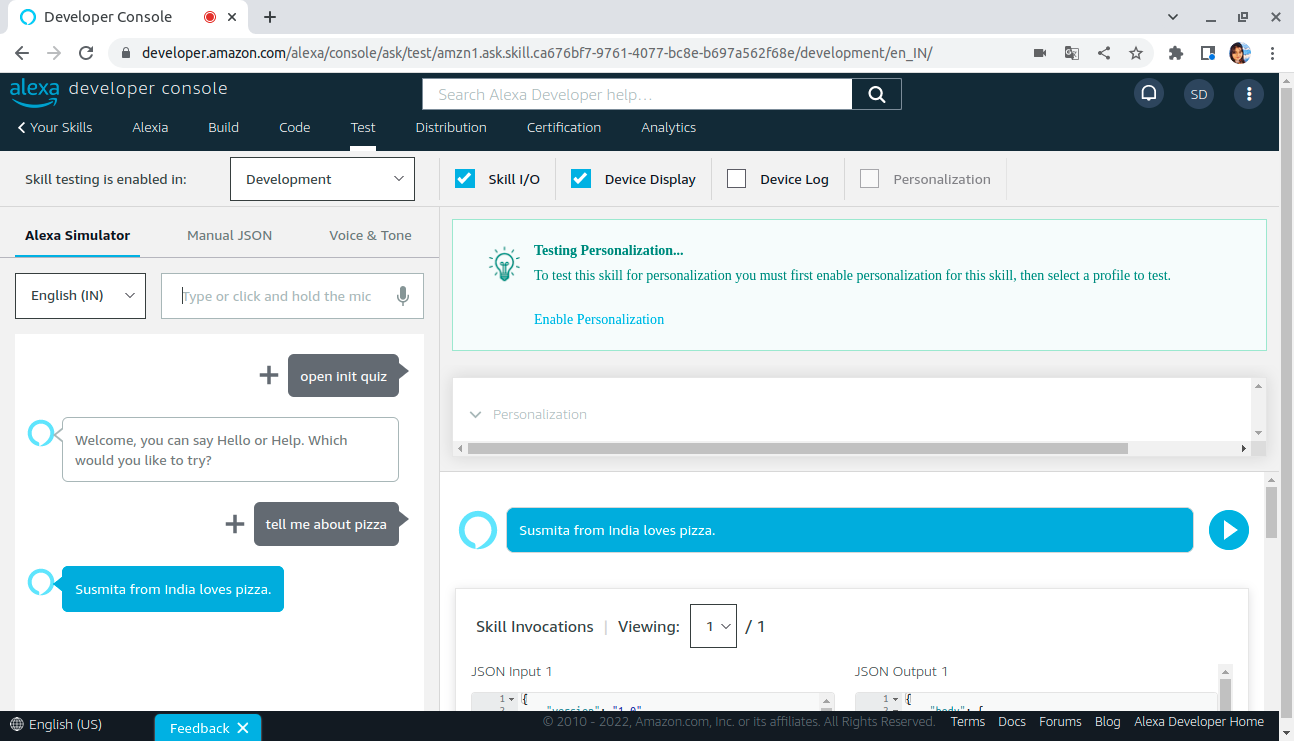Click the Alexa developer console logo
The height and width of the screenshot is (741, 1294).
[119, 90]
